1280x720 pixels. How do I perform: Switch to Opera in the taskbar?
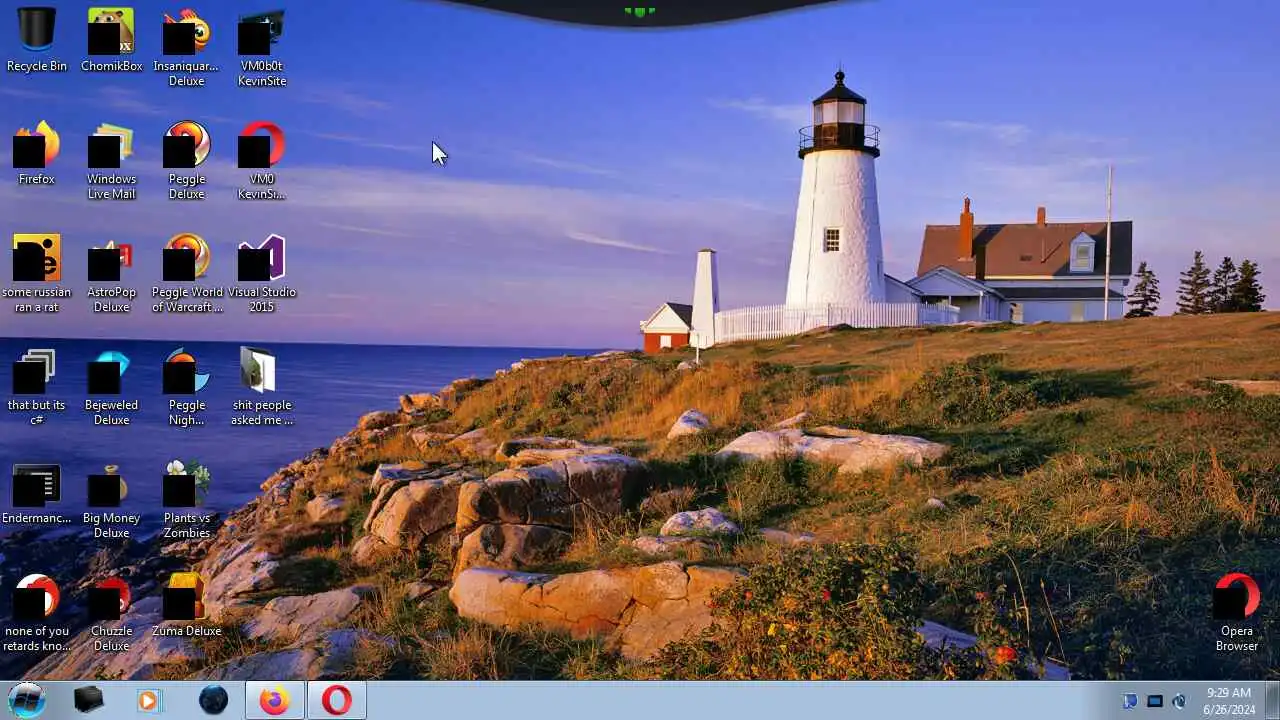pos(337,701)
